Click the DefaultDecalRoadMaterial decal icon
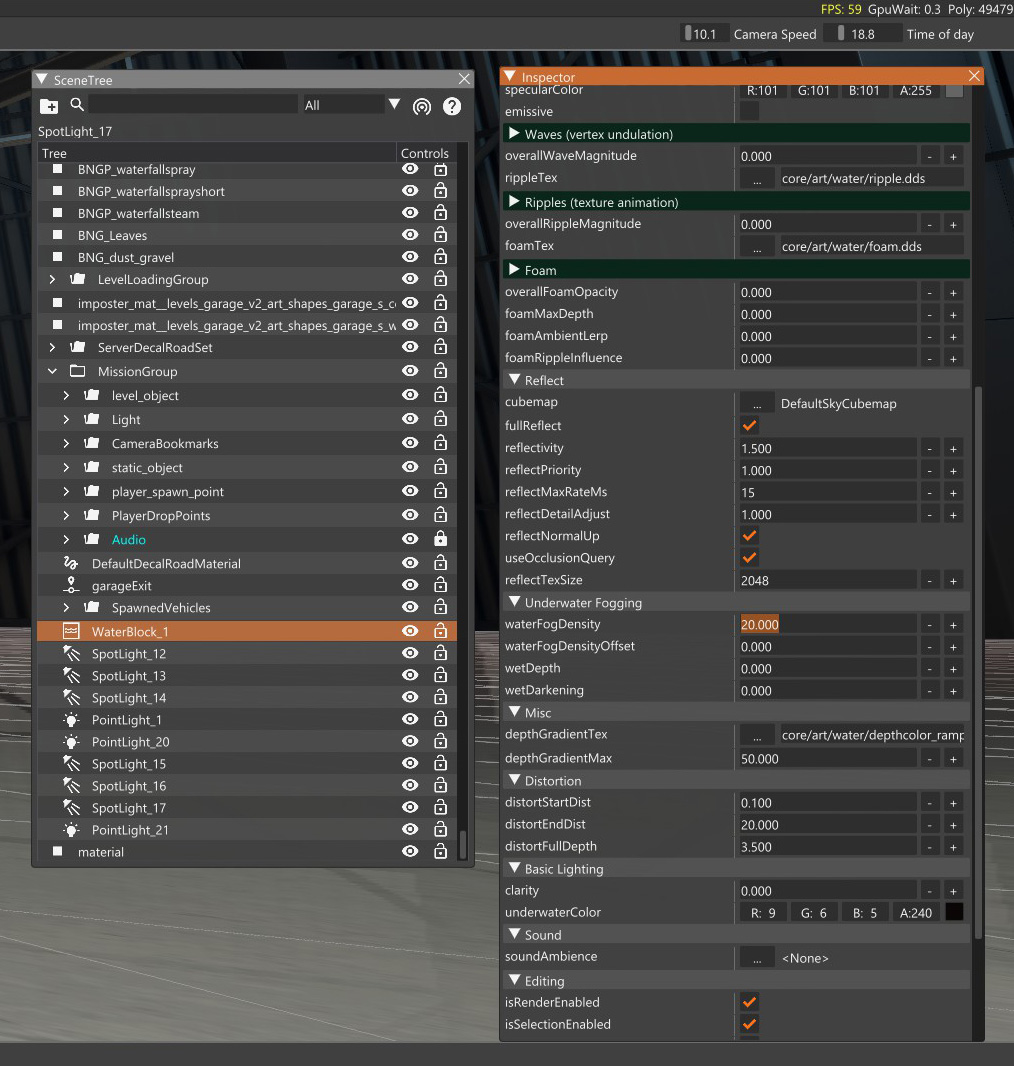 71,563
